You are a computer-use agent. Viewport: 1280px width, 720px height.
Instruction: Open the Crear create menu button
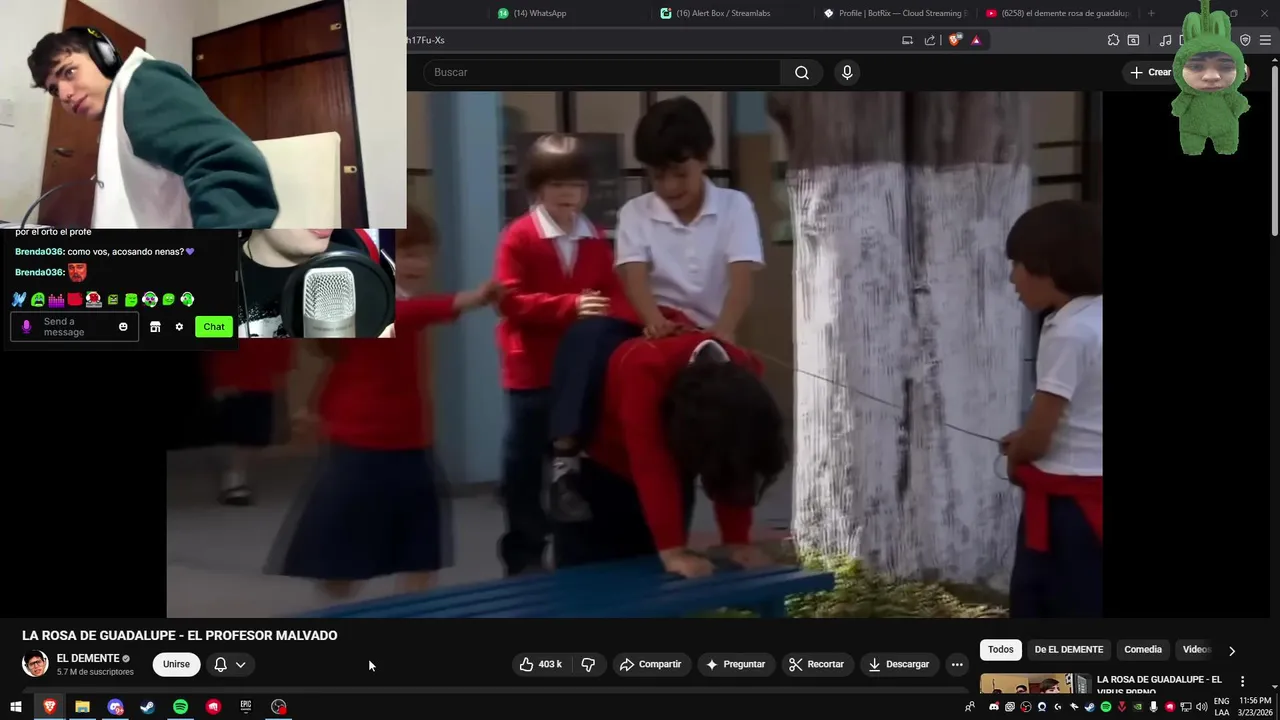[1150, 72]
